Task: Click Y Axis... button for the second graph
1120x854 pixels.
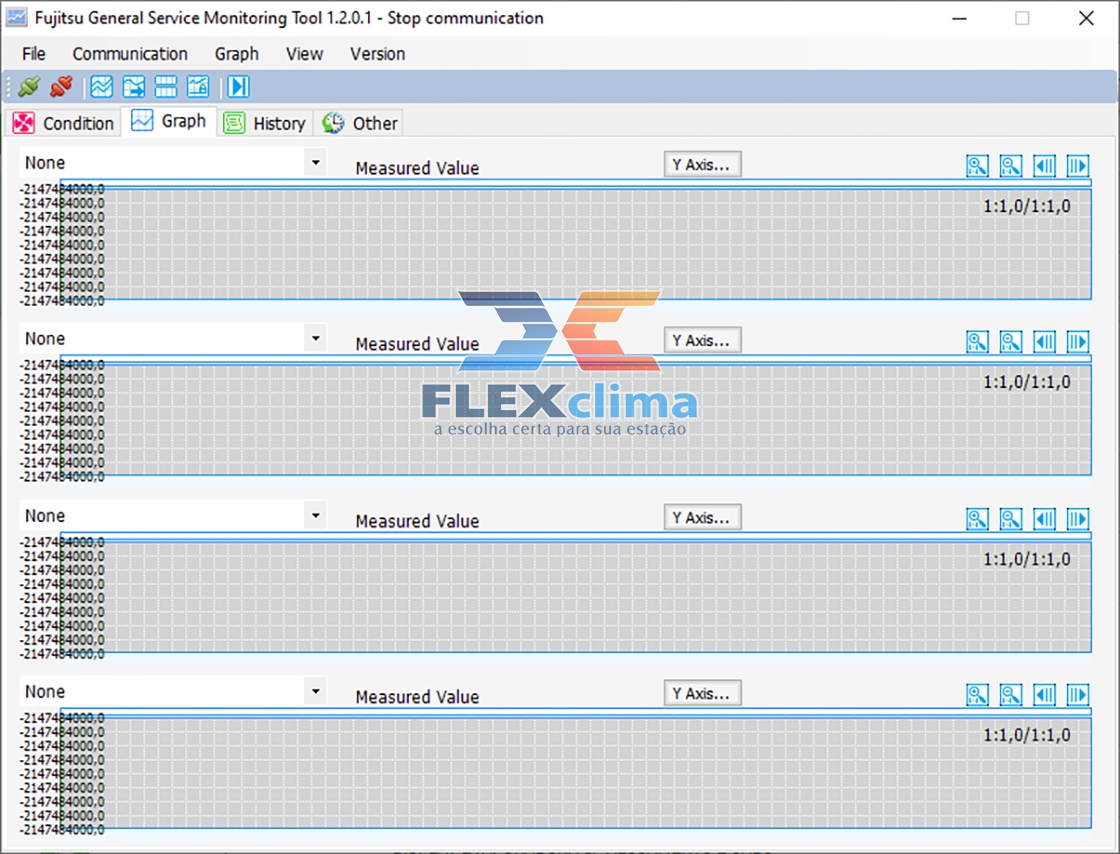Action: (x=702, y=341)
